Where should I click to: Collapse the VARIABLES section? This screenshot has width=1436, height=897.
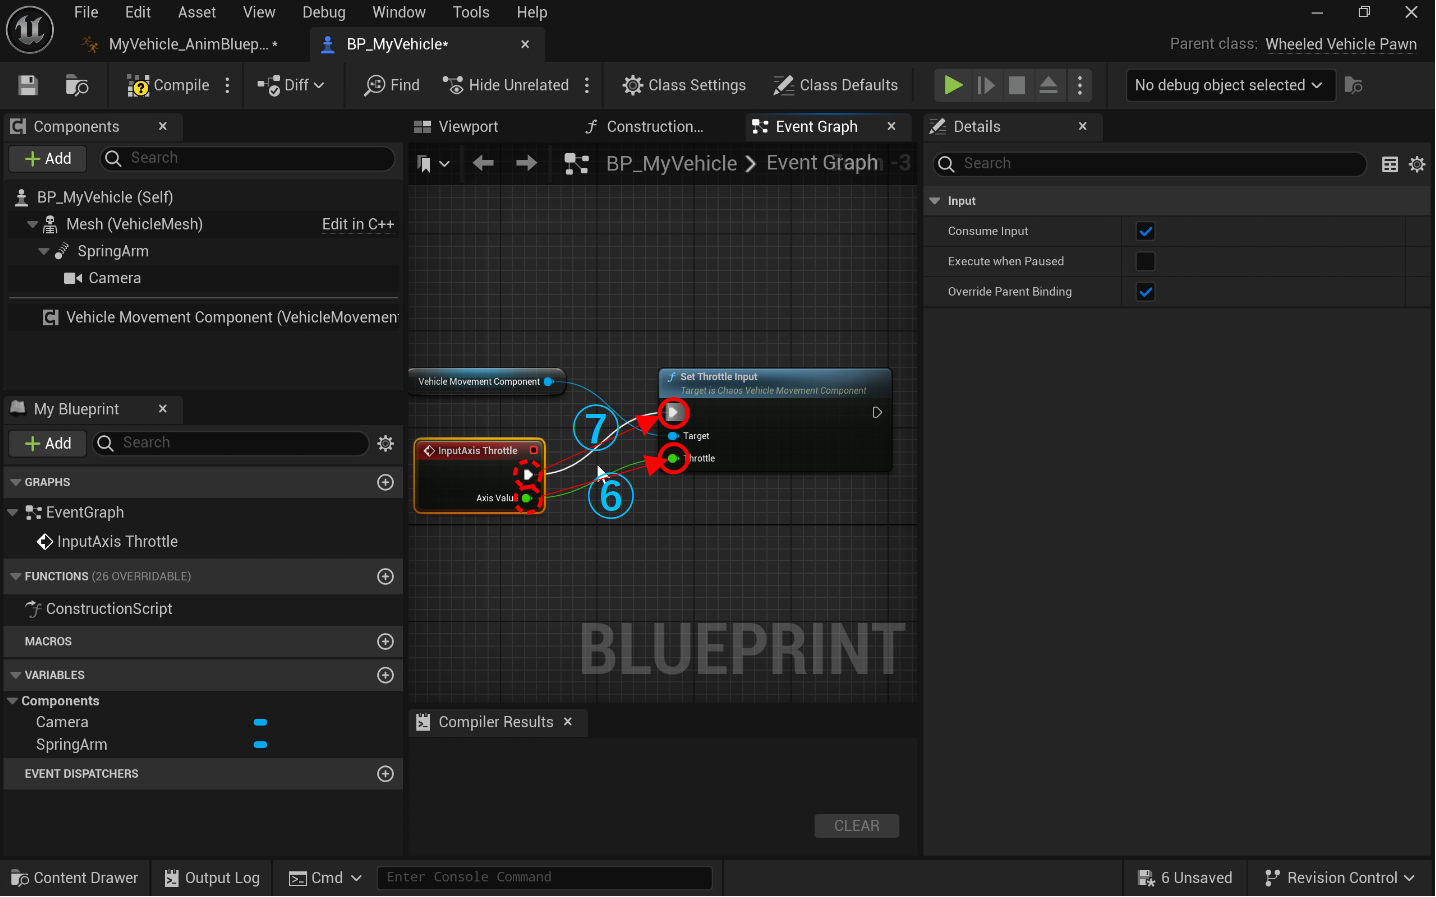(15, 675)
